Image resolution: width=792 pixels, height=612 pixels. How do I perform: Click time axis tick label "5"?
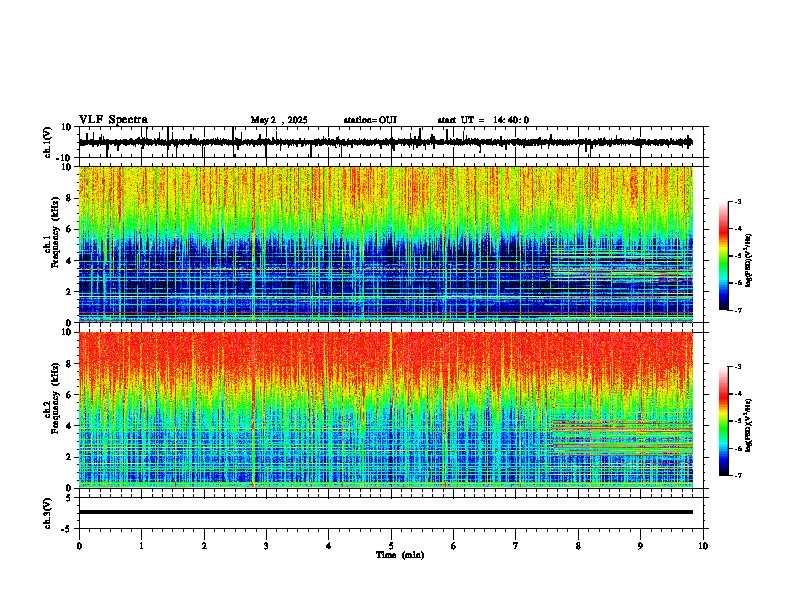(391, 546)
